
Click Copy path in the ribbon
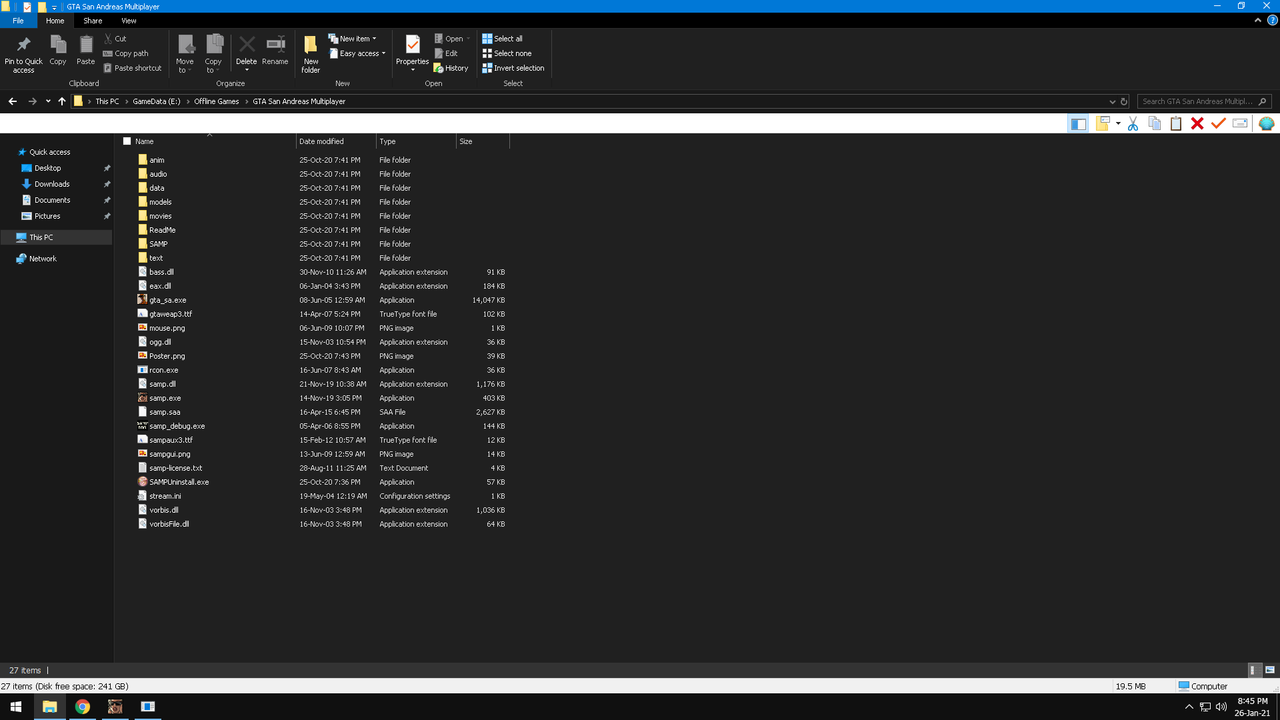coord(125,54)
